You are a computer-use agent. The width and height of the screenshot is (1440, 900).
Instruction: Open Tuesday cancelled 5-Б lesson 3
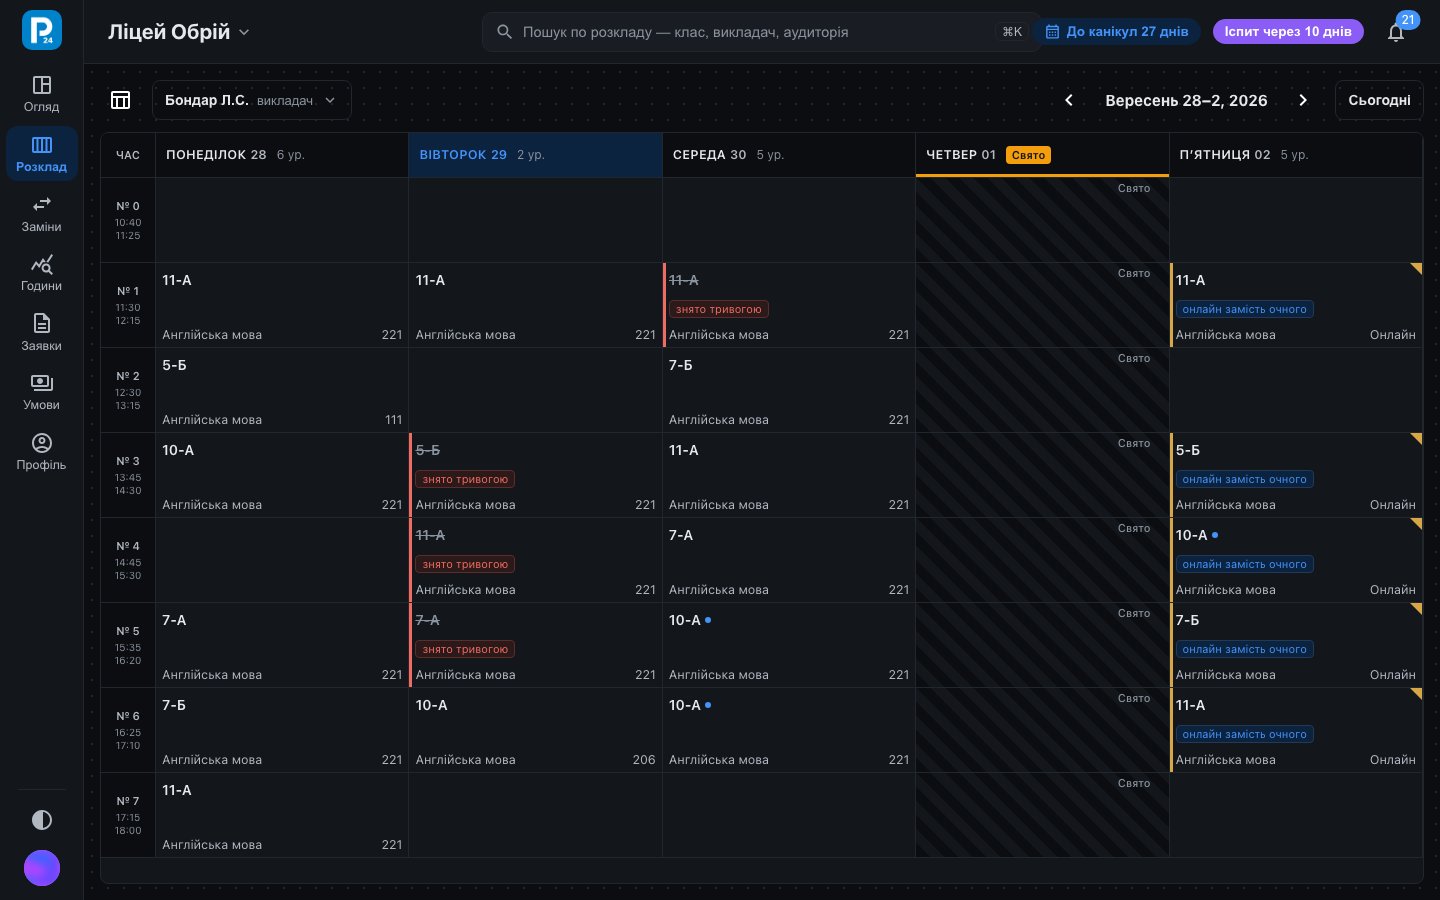(x=535, y=475)
